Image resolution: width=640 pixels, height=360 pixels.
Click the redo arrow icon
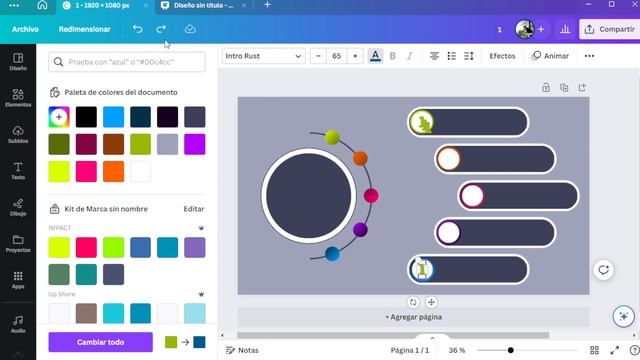pos(161,29)
